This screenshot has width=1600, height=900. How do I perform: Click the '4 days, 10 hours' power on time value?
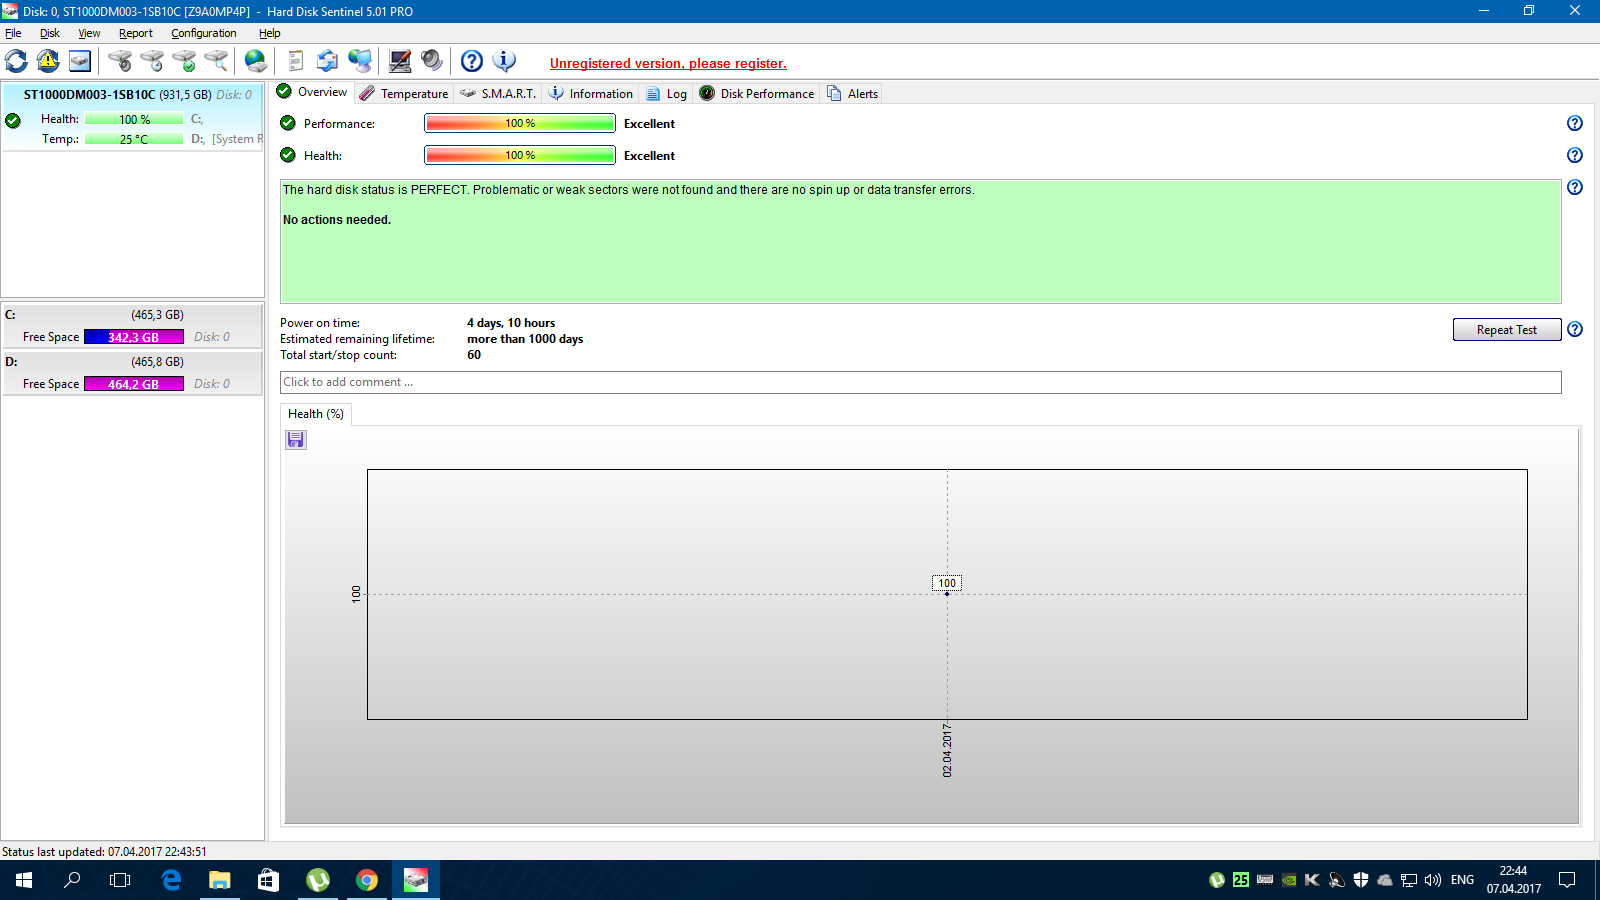[511, 323]
